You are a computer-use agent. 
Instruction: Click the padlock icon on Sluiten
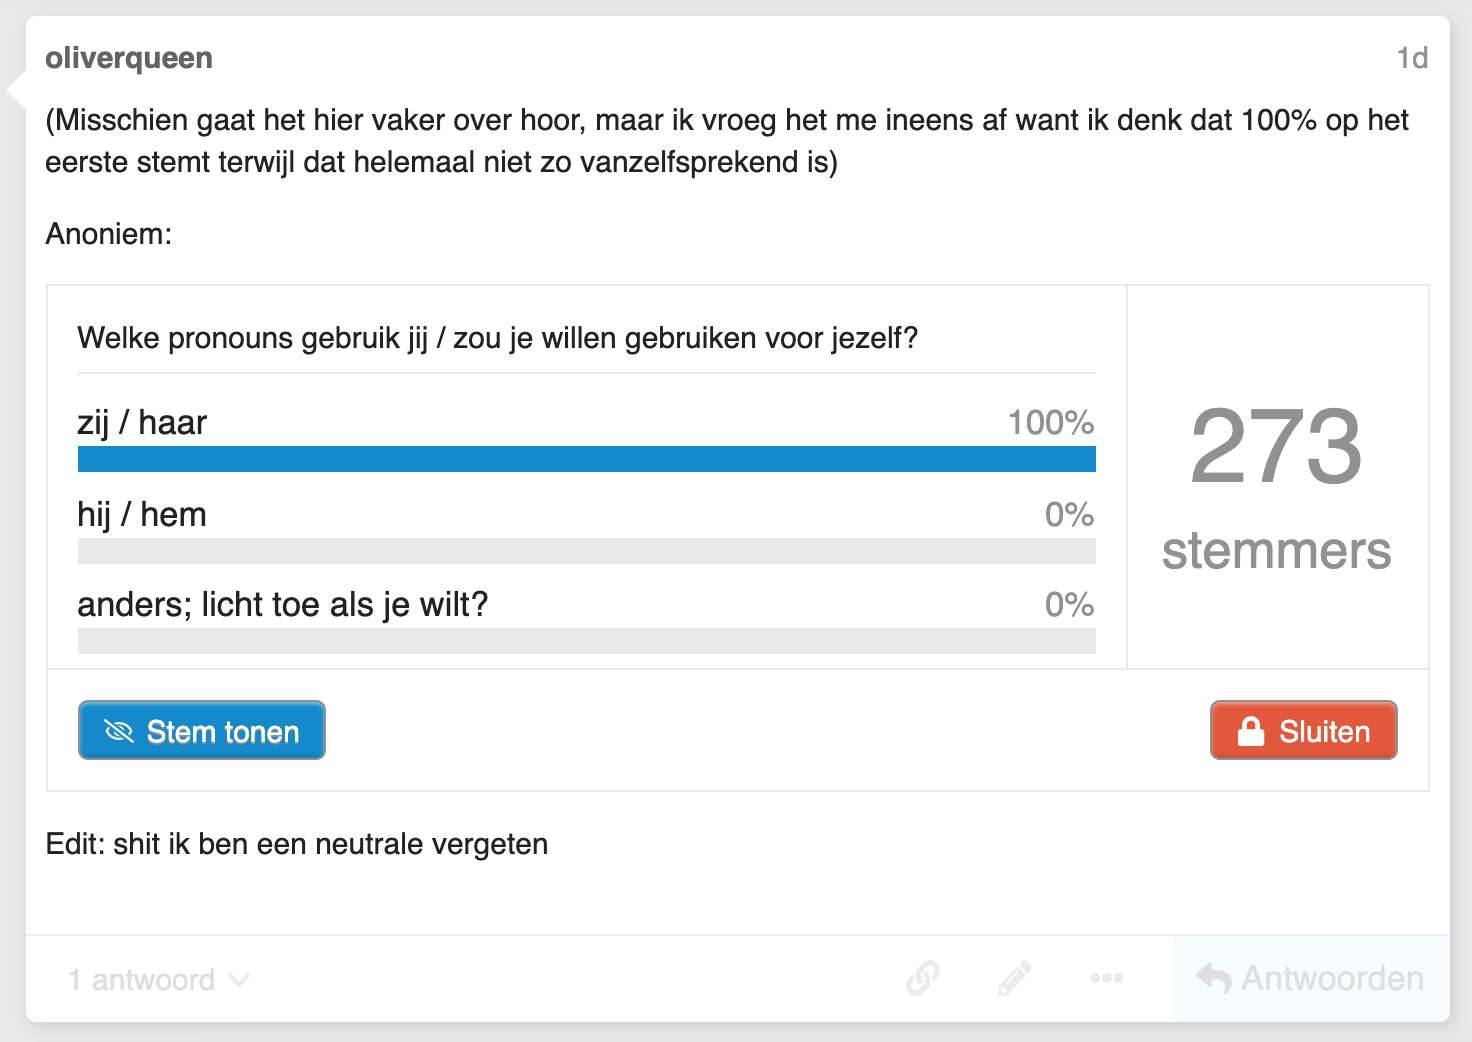pos(1250,732)
